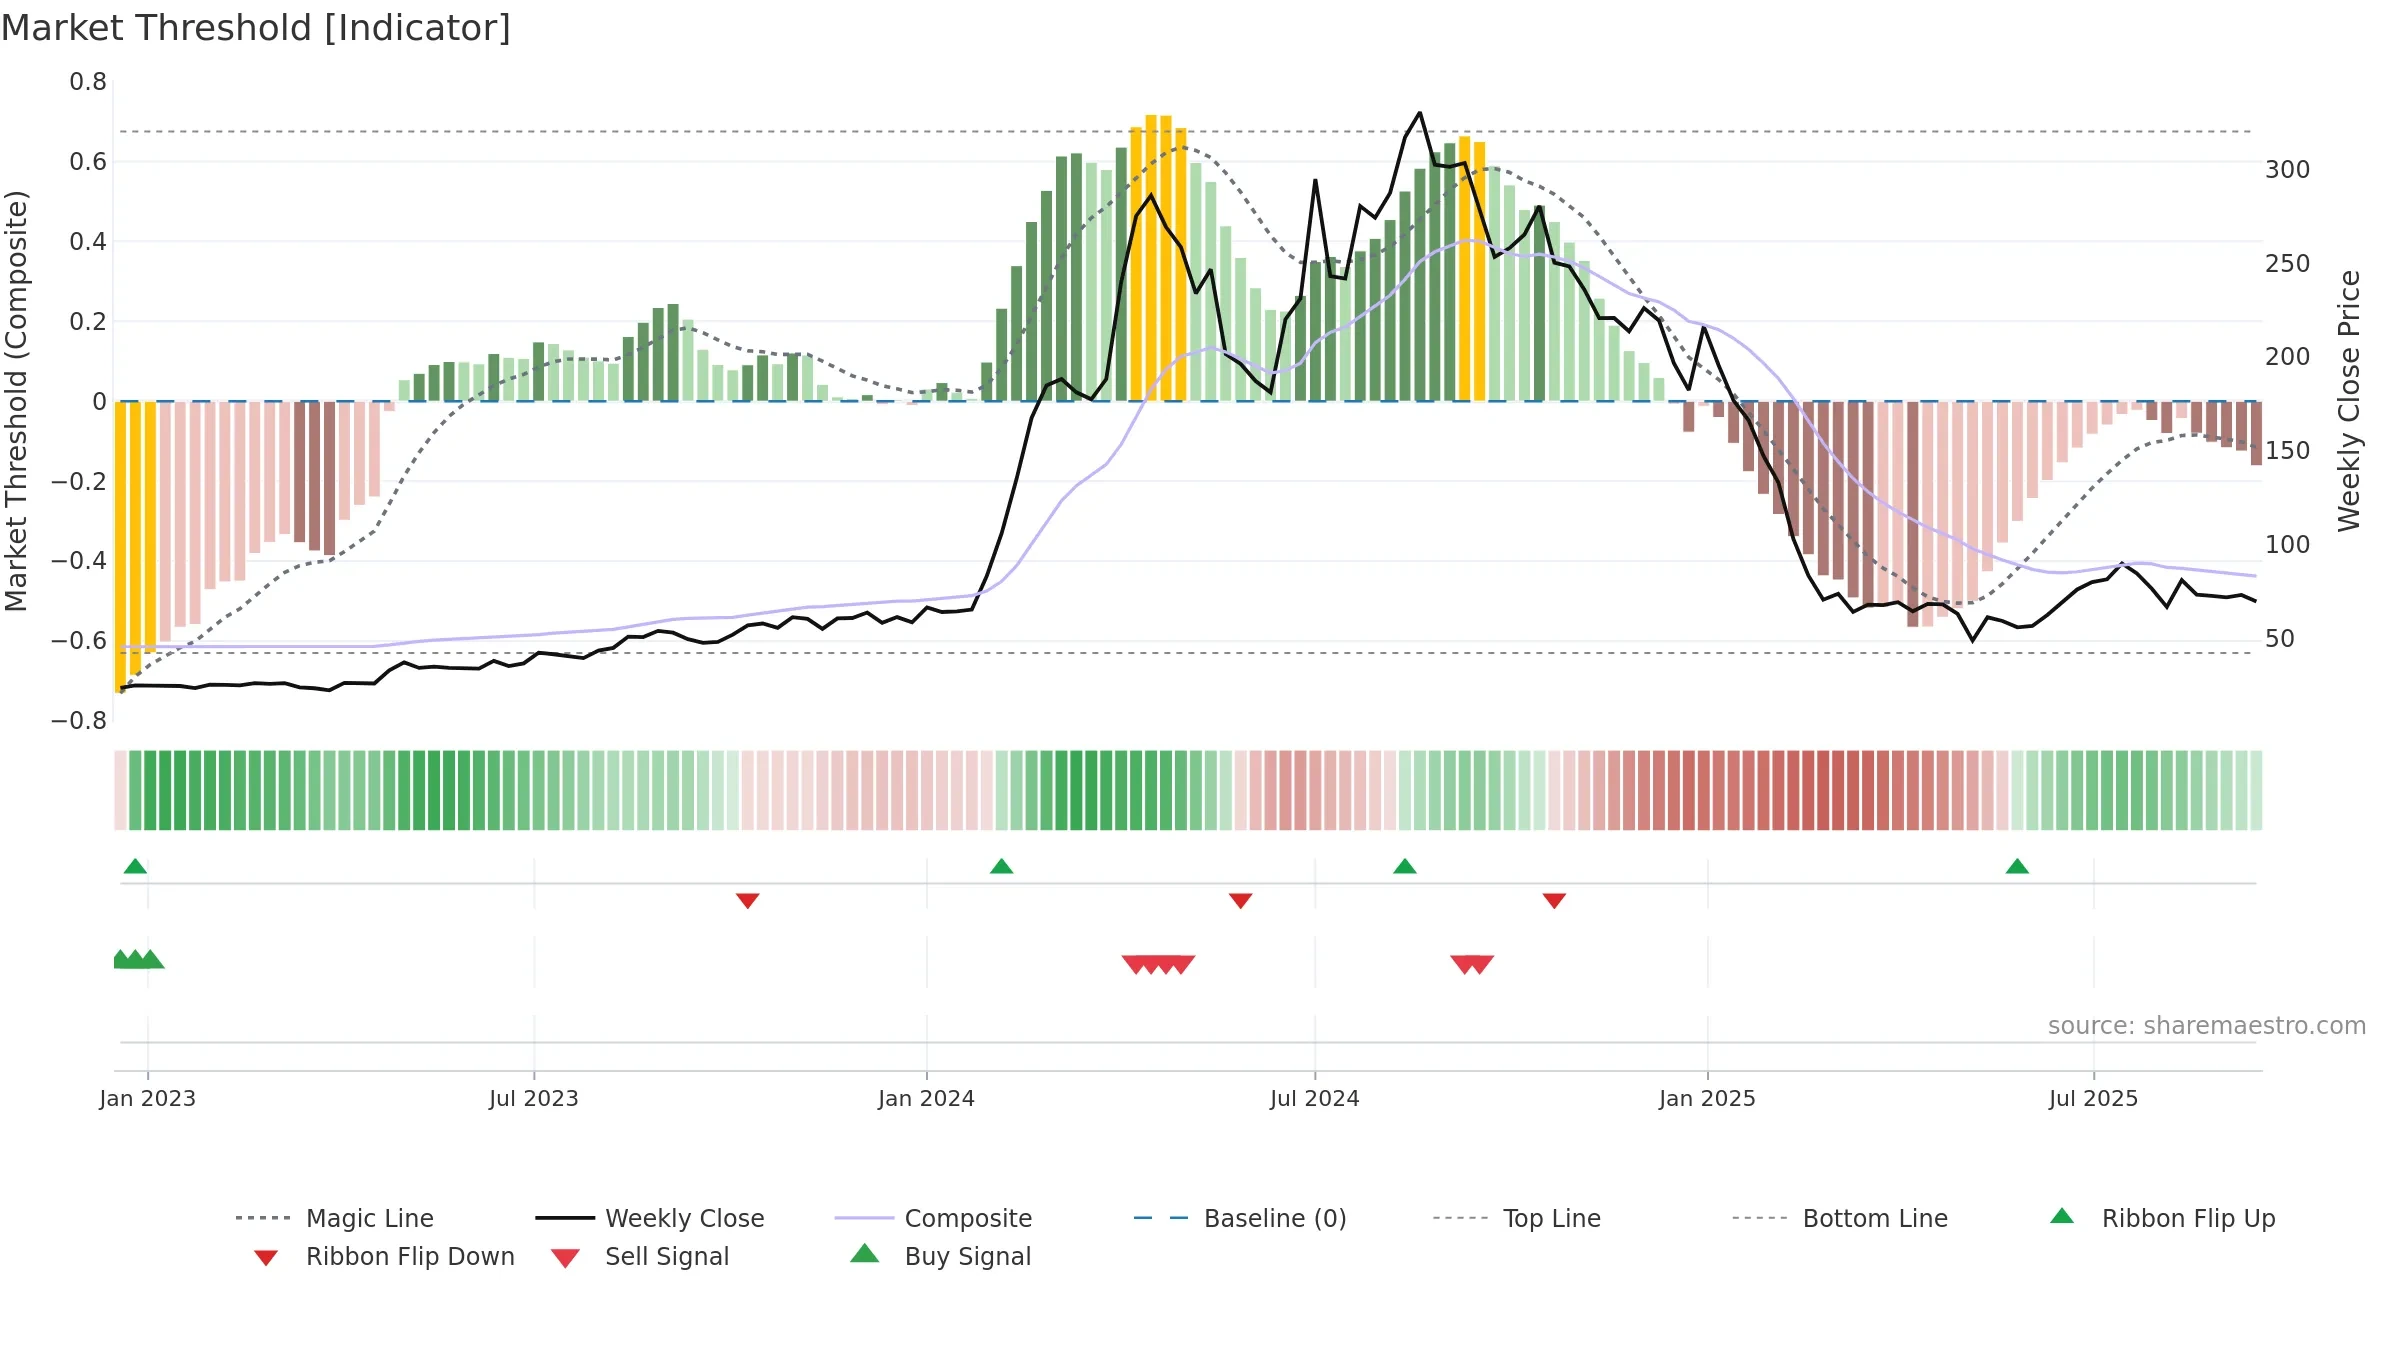Screen dimensions: 2400x1350
Task: Click the green Buy Signal legend triangle
Action: (x=865, y=1253)
